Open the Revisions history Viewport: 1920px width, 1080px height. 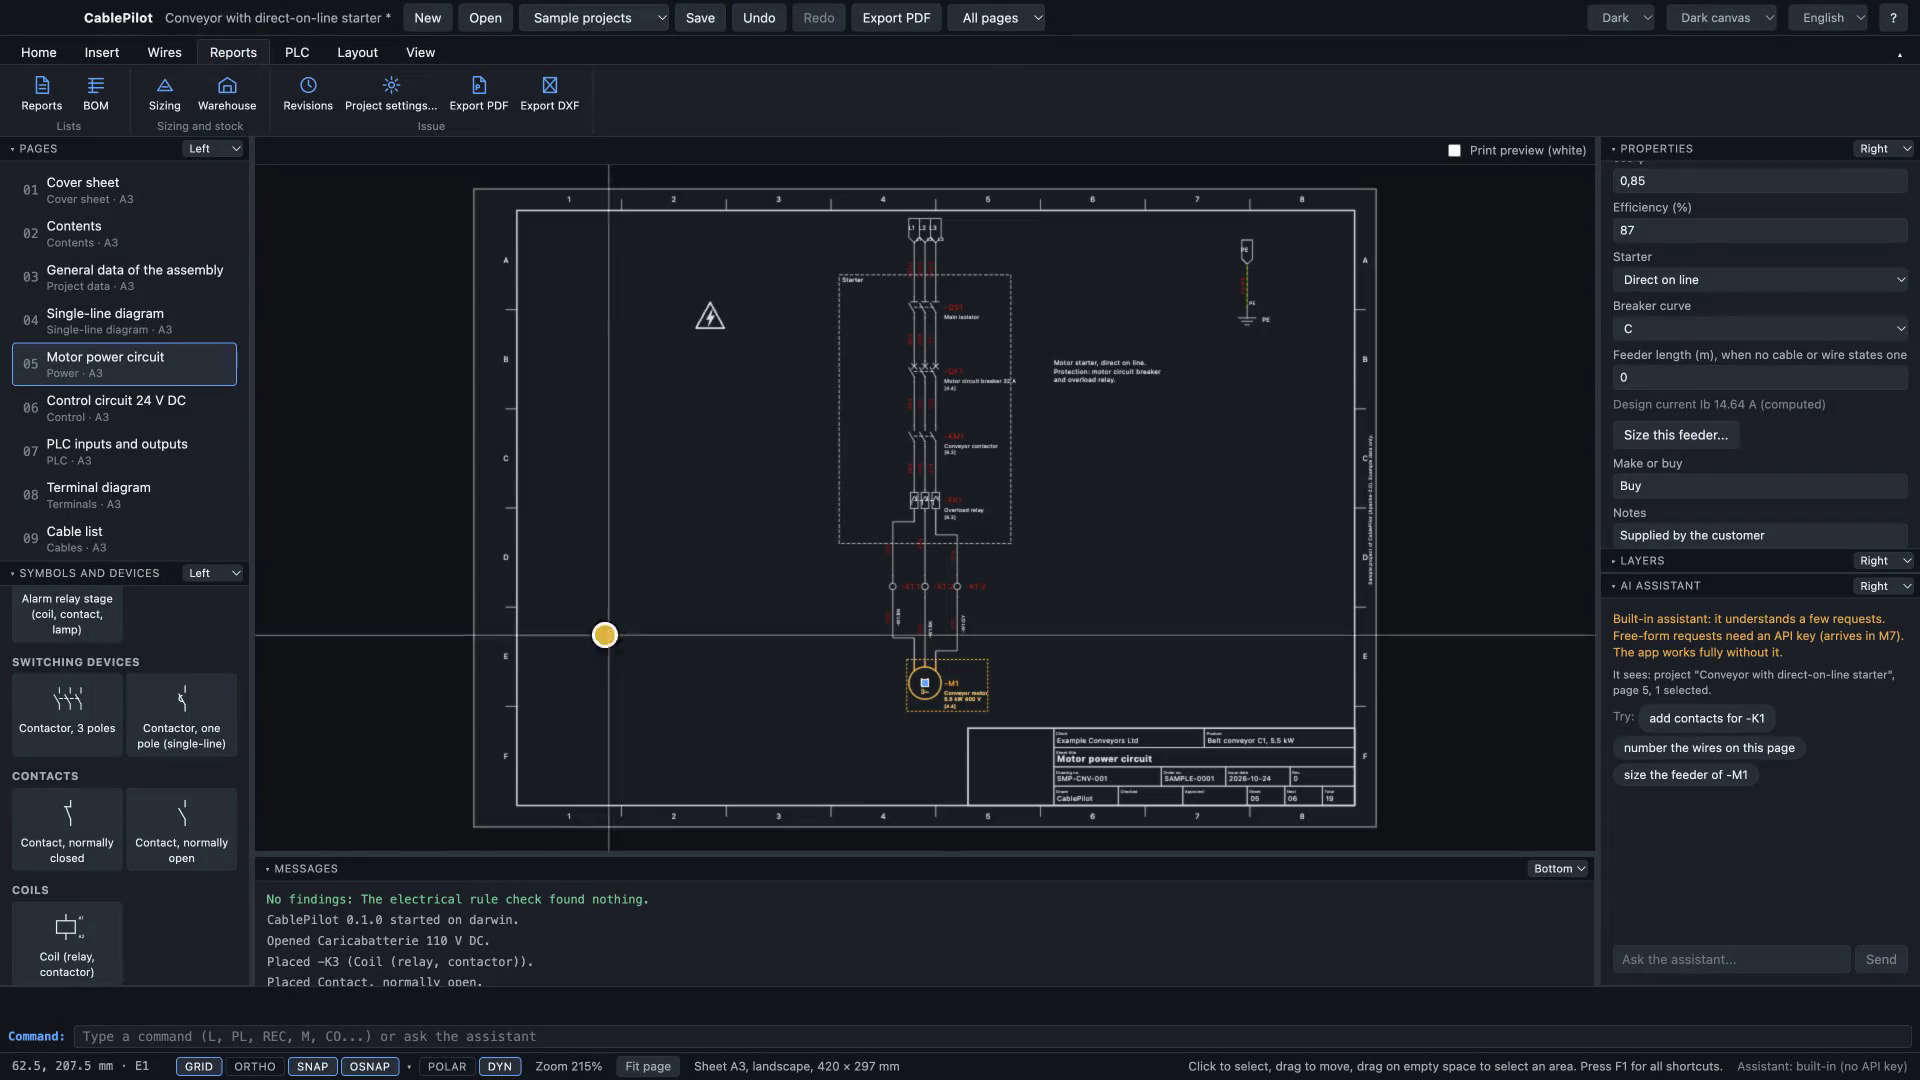(x=308, y=93)
